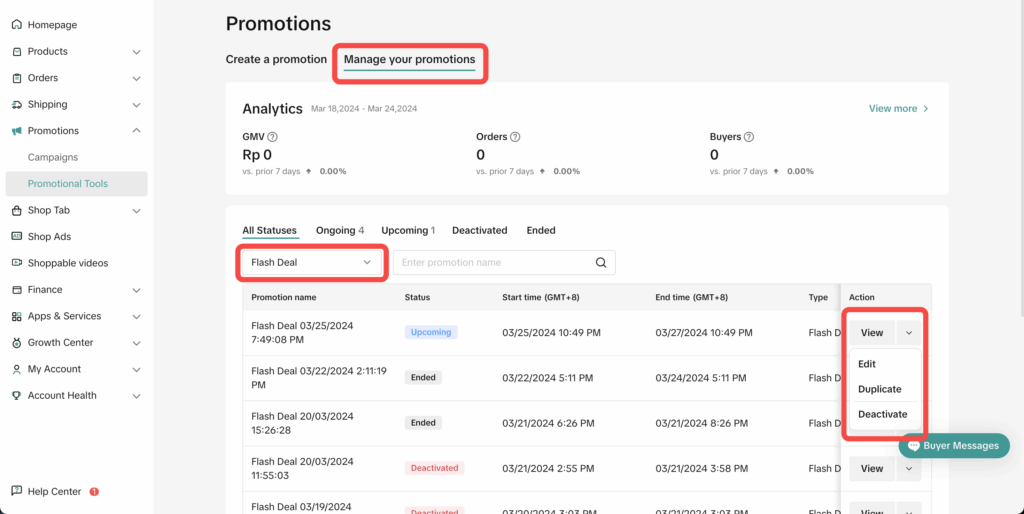This screenshot has width=1024, height=514.
Task: Click the Shop Ads icon in sidebar
Action: [17, 237]
